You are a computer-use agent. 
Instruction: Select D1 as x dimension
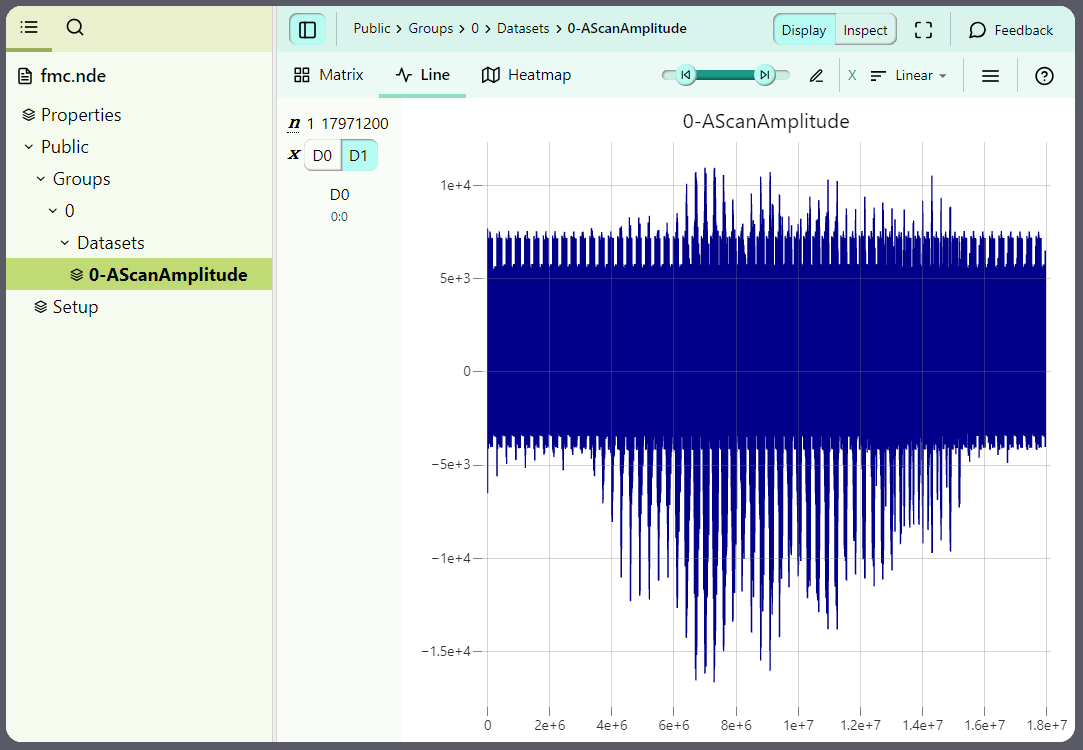tap(358, 156)
